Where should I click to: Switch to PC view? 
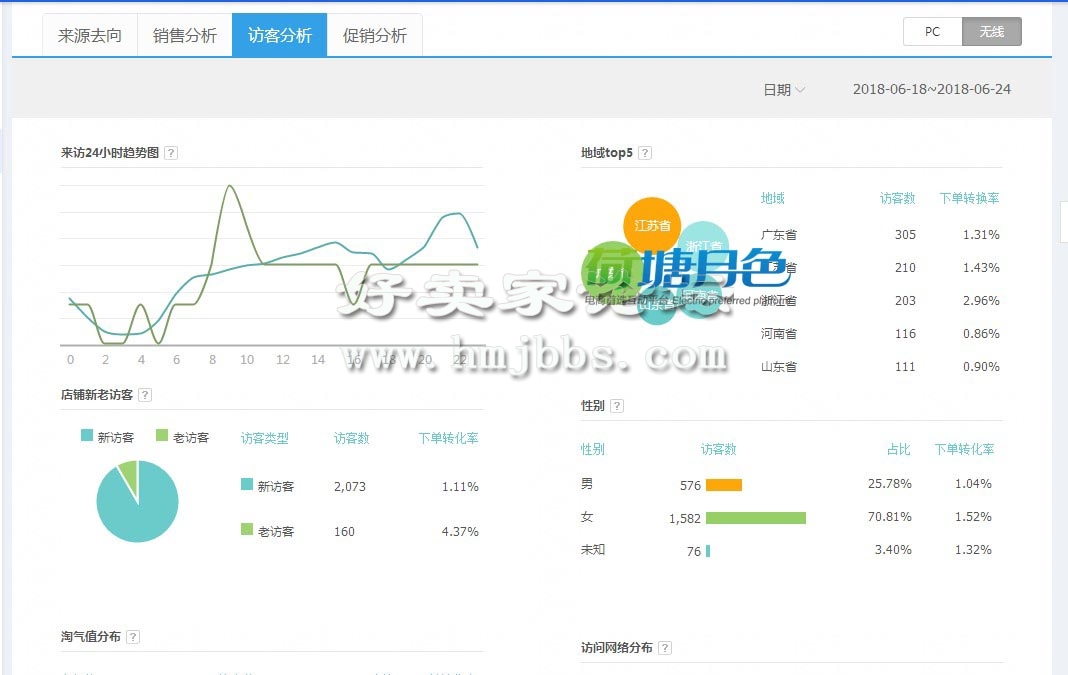coord(932,32)
